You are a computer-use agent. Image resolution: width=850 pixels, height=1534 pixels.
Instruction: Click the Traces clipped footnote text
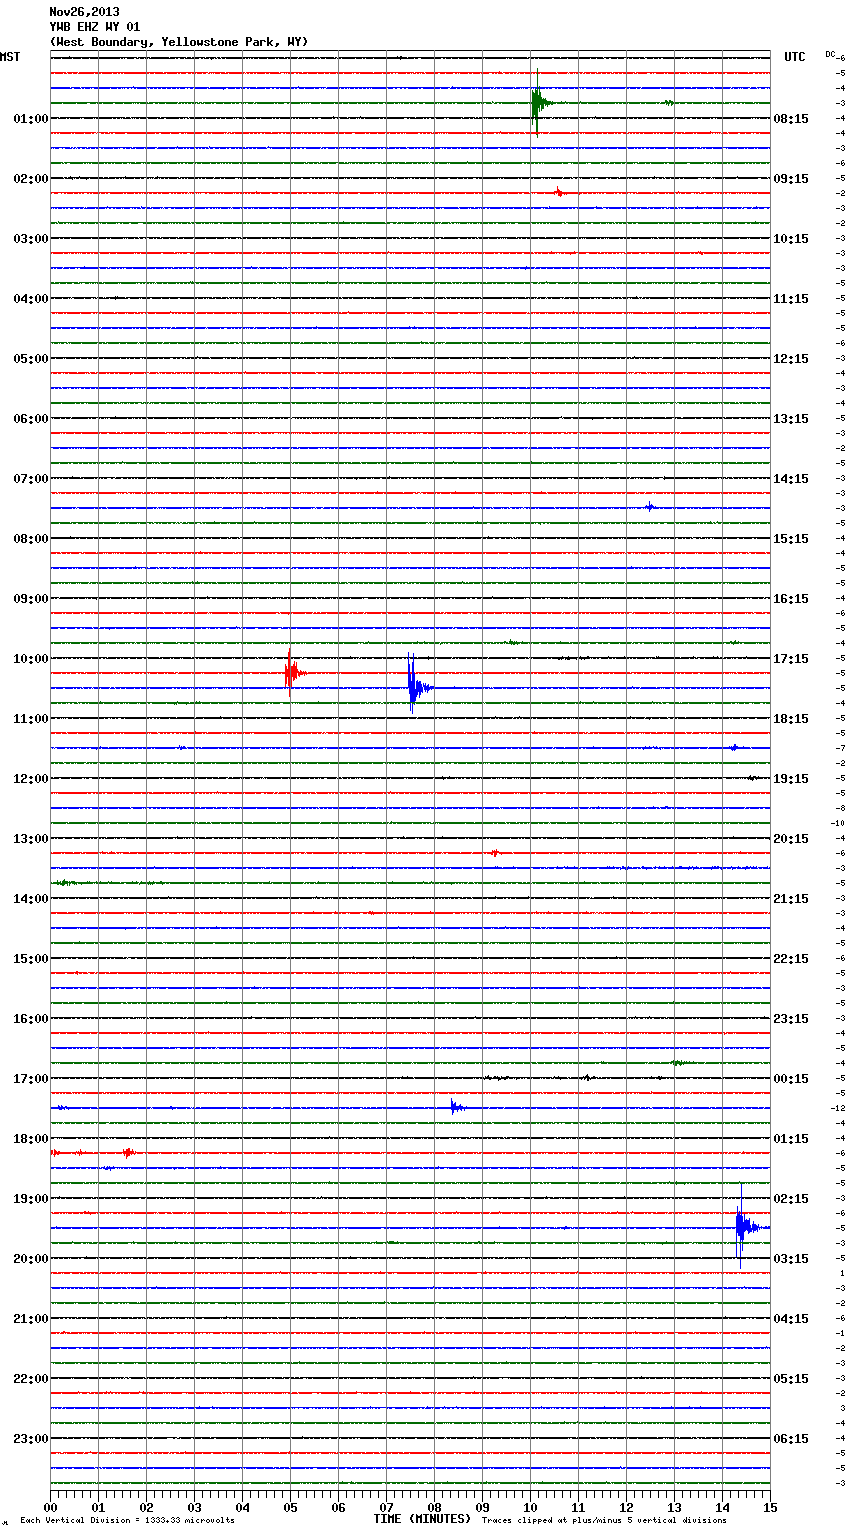(x=604, y=1521)
